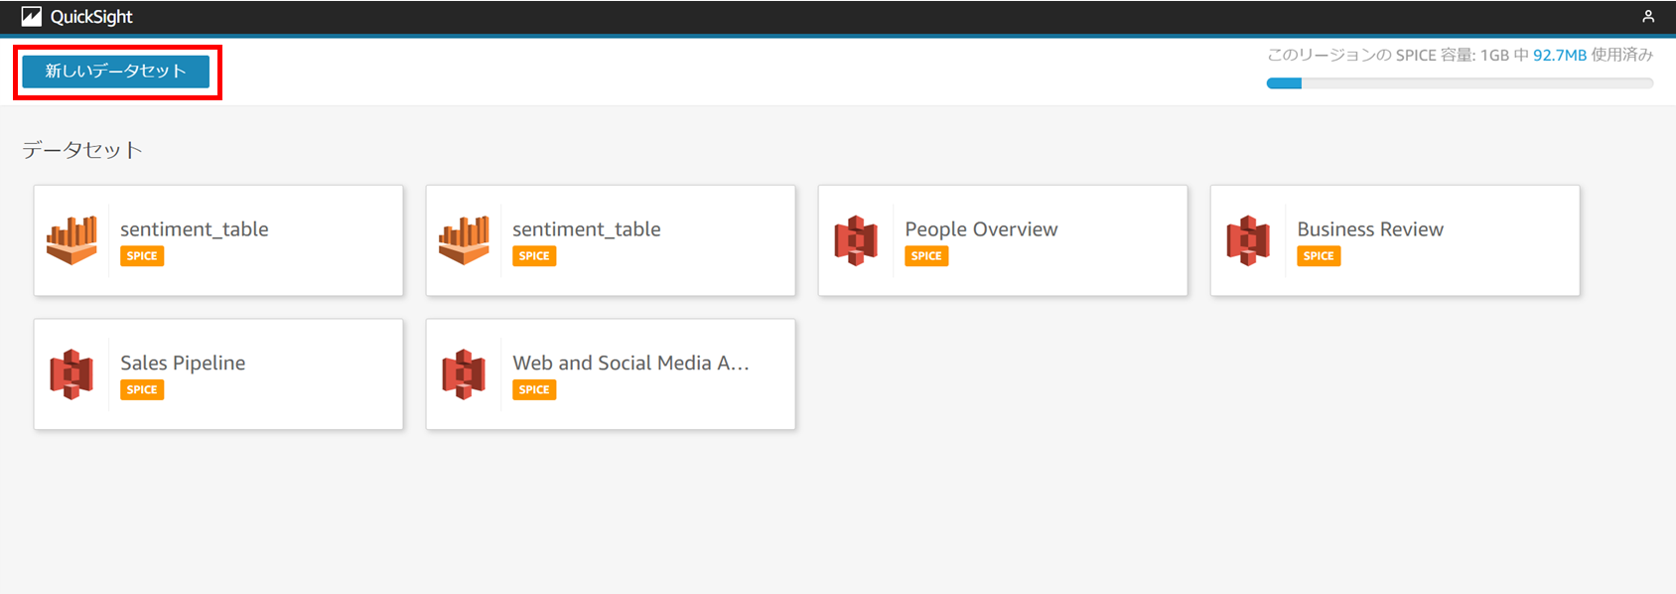Open the 92.7MB SPICE usage link

click(x=1559, y=55)
